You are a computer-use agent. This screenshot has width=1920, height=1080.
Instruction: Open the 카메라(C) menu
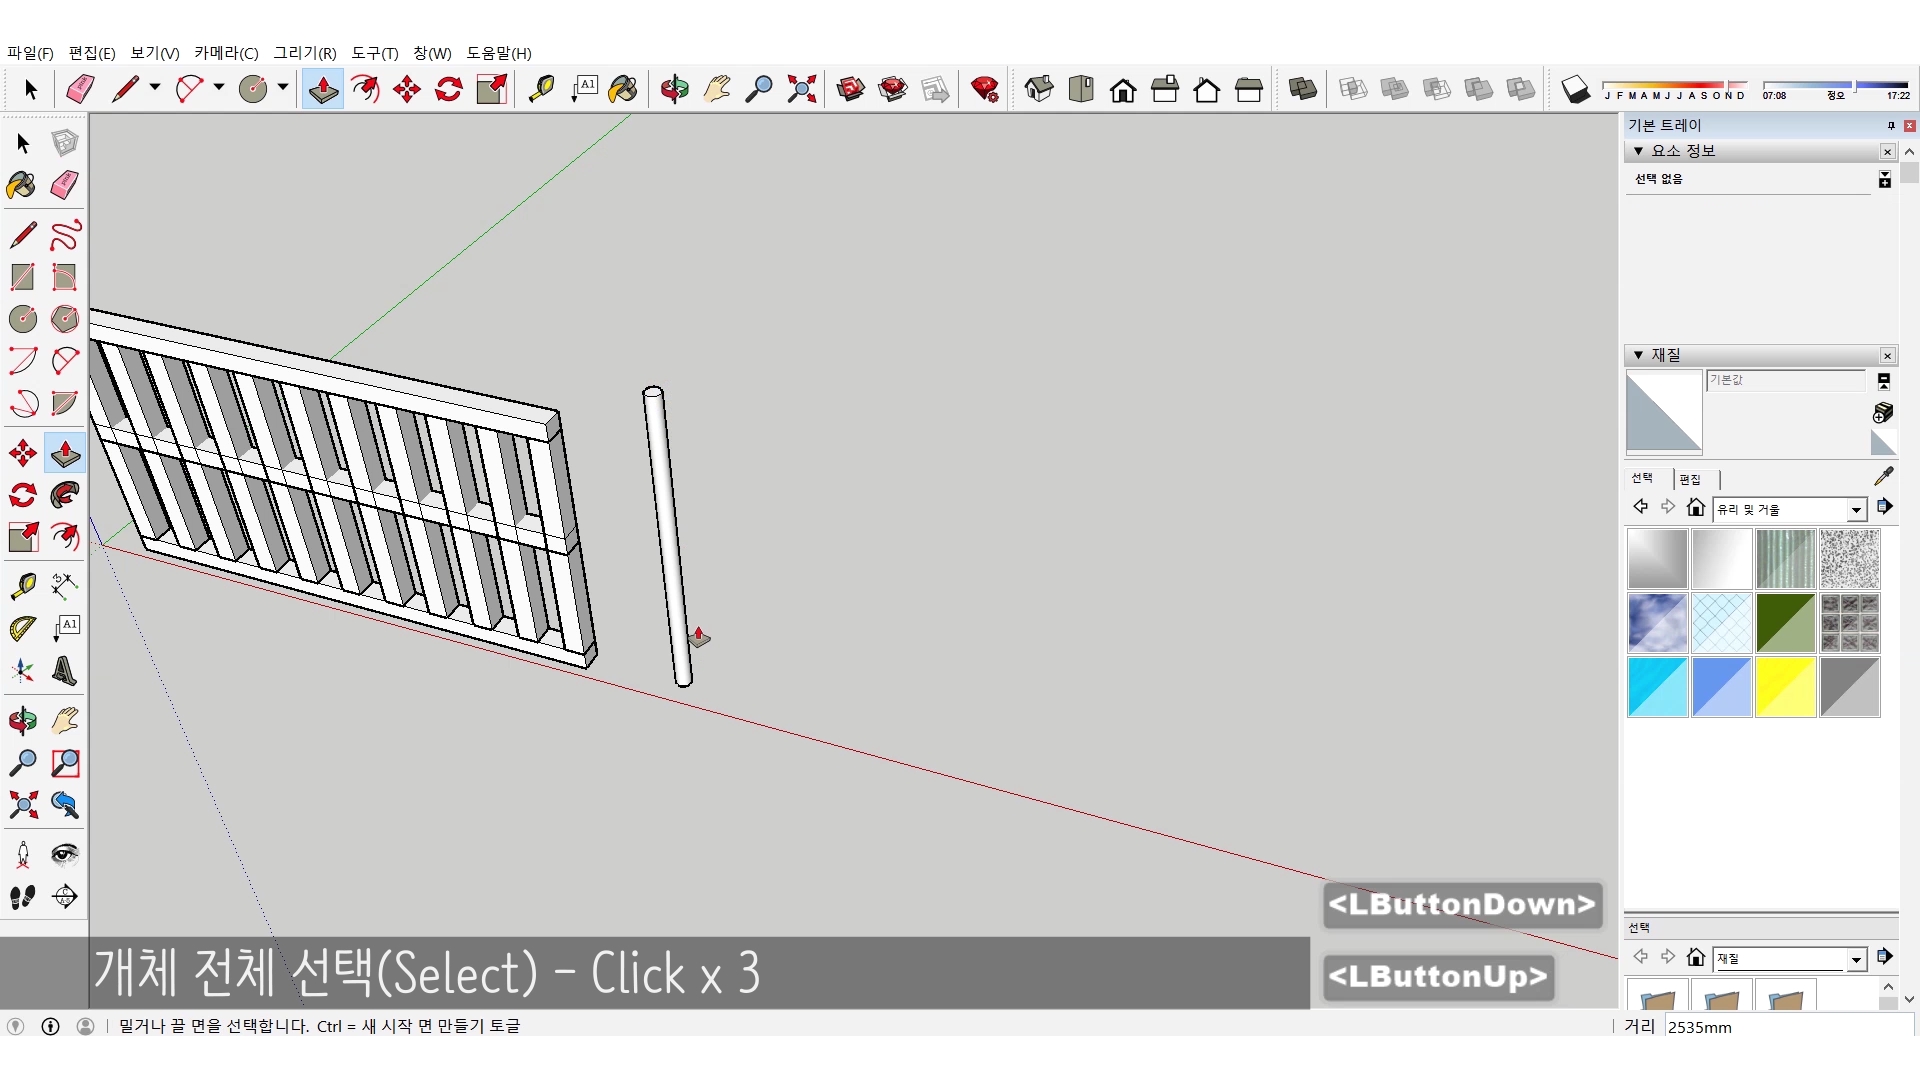click(x=225, y=53)
